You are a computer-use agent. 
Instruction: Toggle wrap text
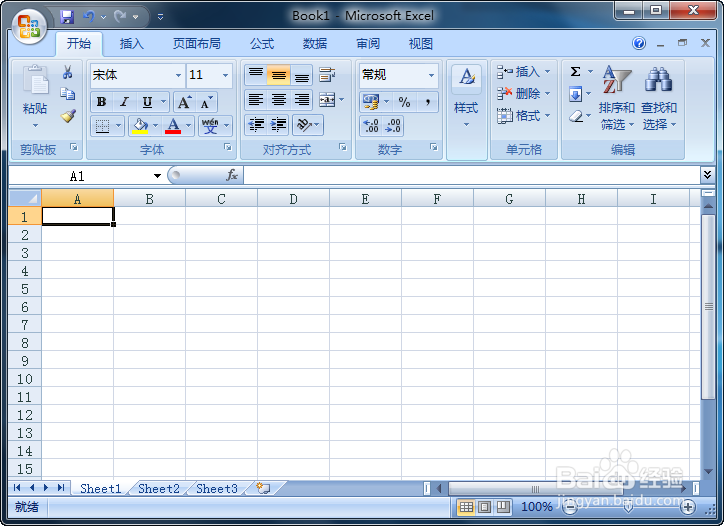[327, 74]
